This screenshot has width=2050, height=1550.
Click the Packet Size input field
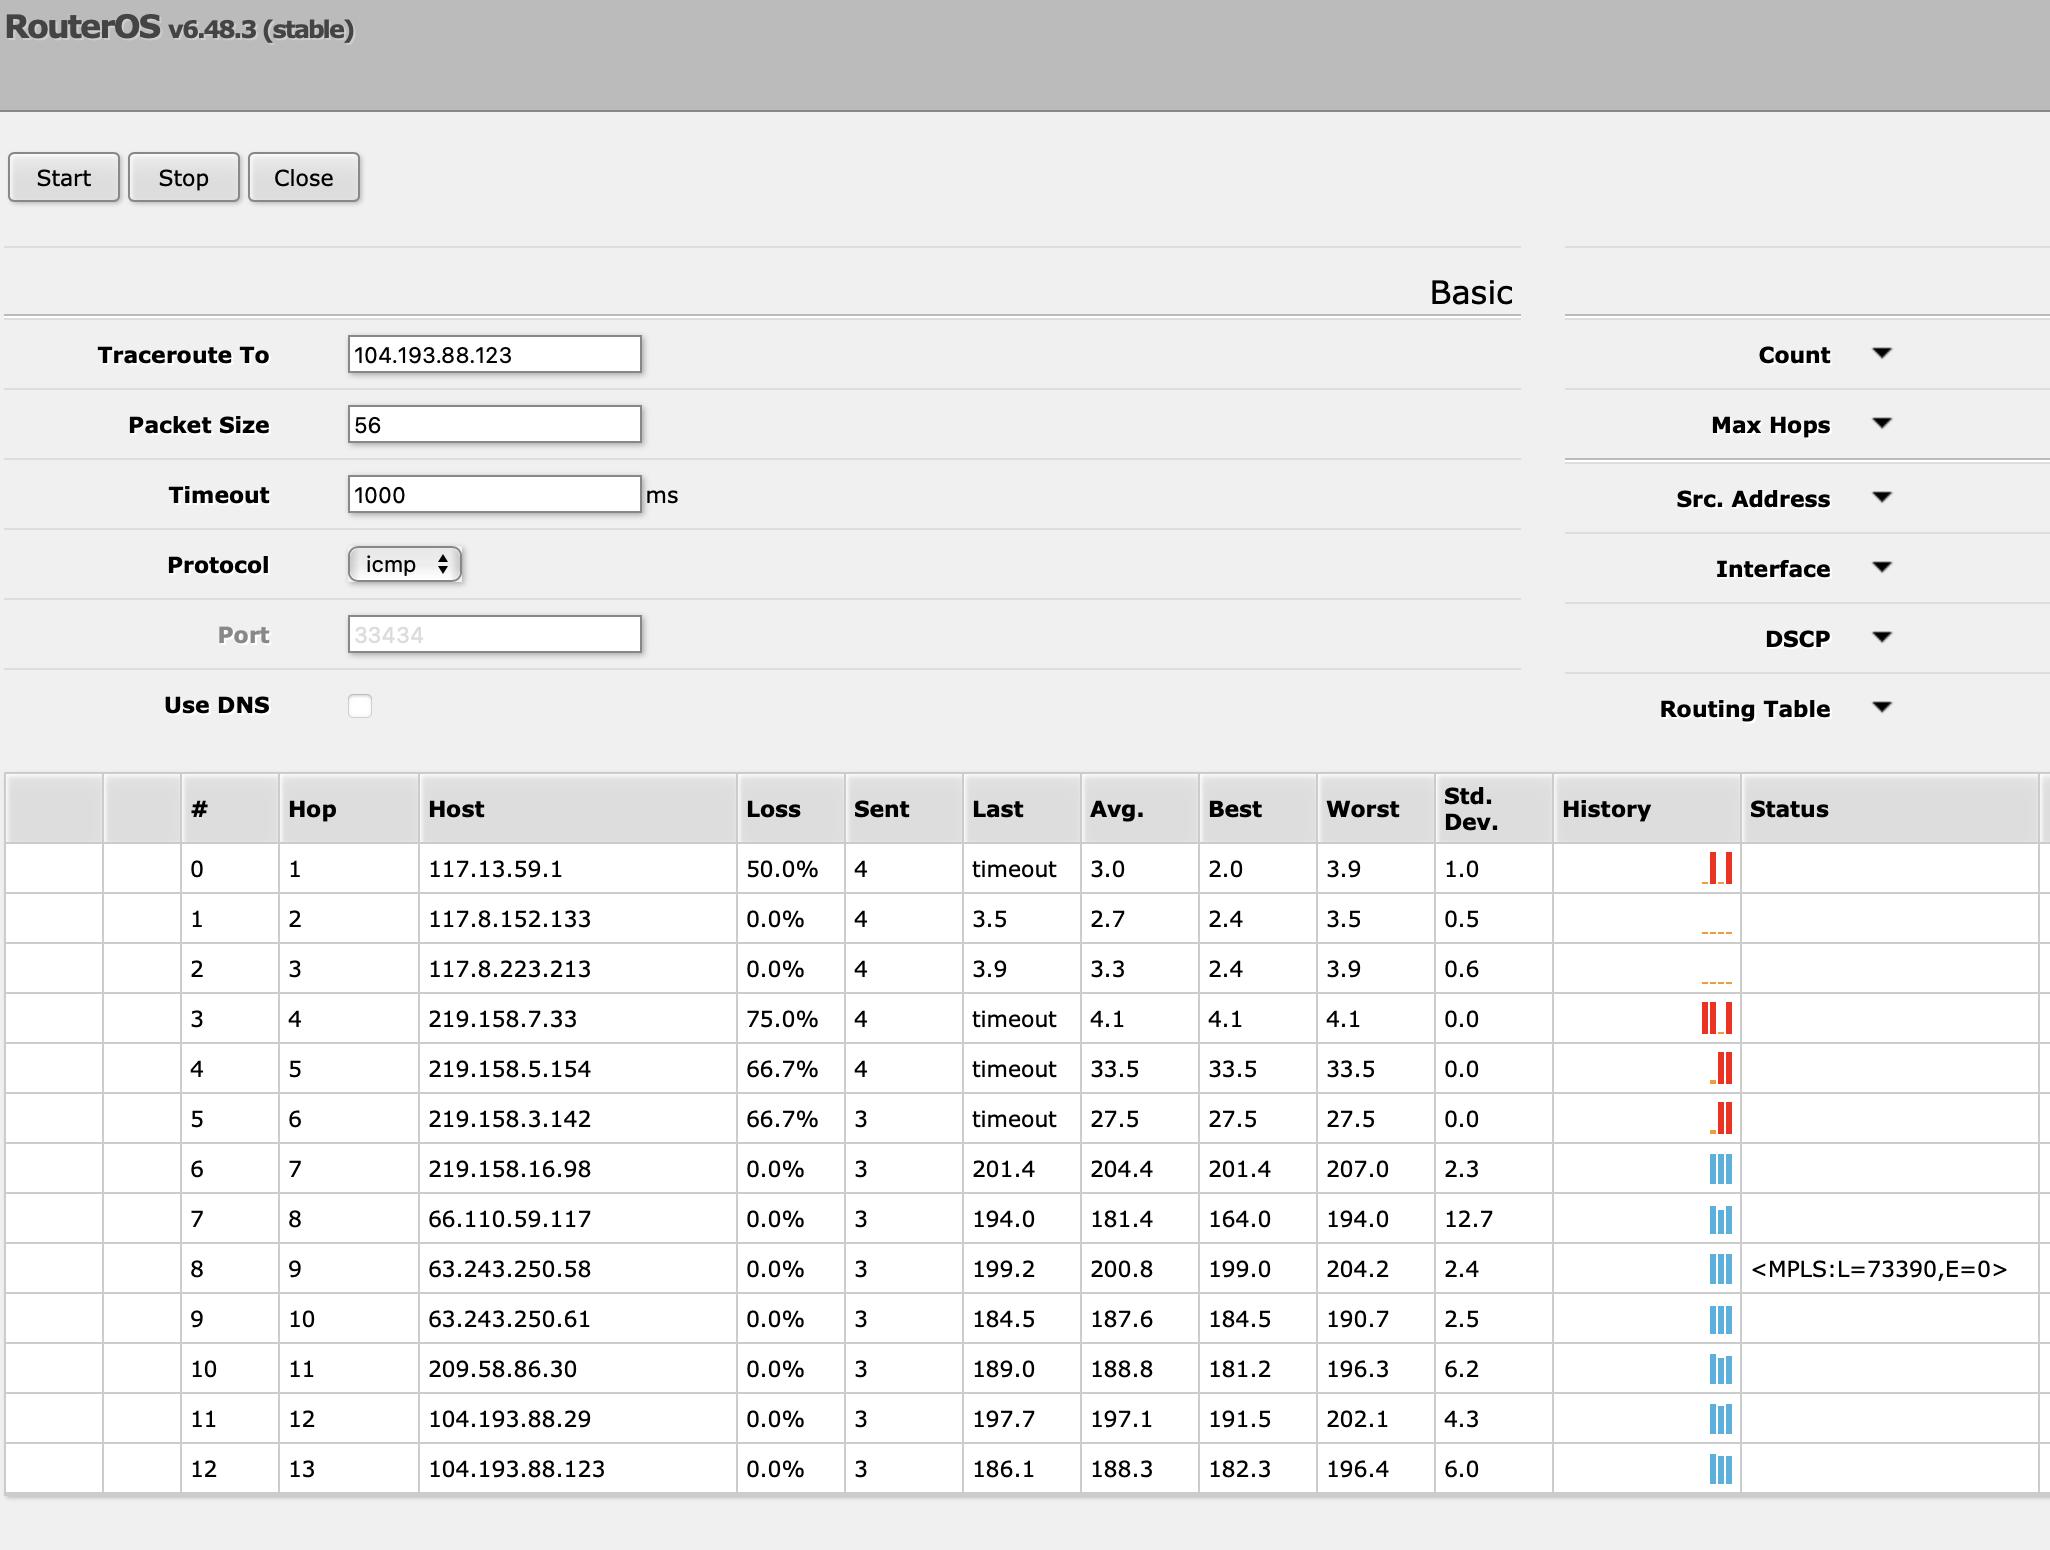tap(494, 425)
